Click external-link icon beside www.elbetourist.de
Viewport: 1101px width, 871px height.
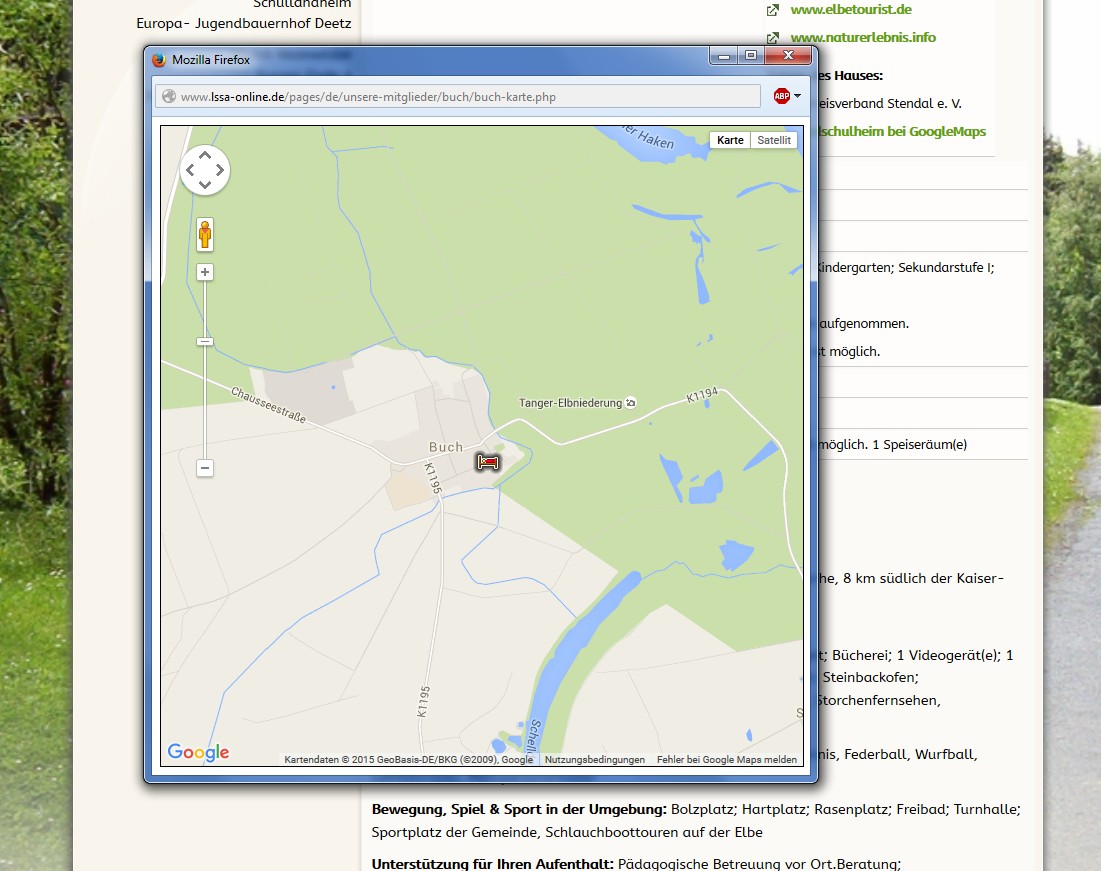pos(772,10)
